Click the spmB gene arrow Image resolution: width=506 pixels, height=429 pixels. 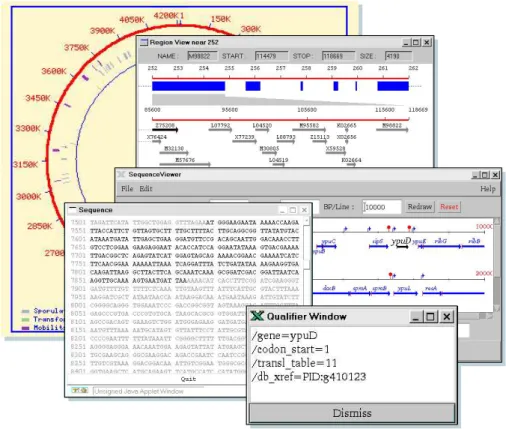coord(380,293)
